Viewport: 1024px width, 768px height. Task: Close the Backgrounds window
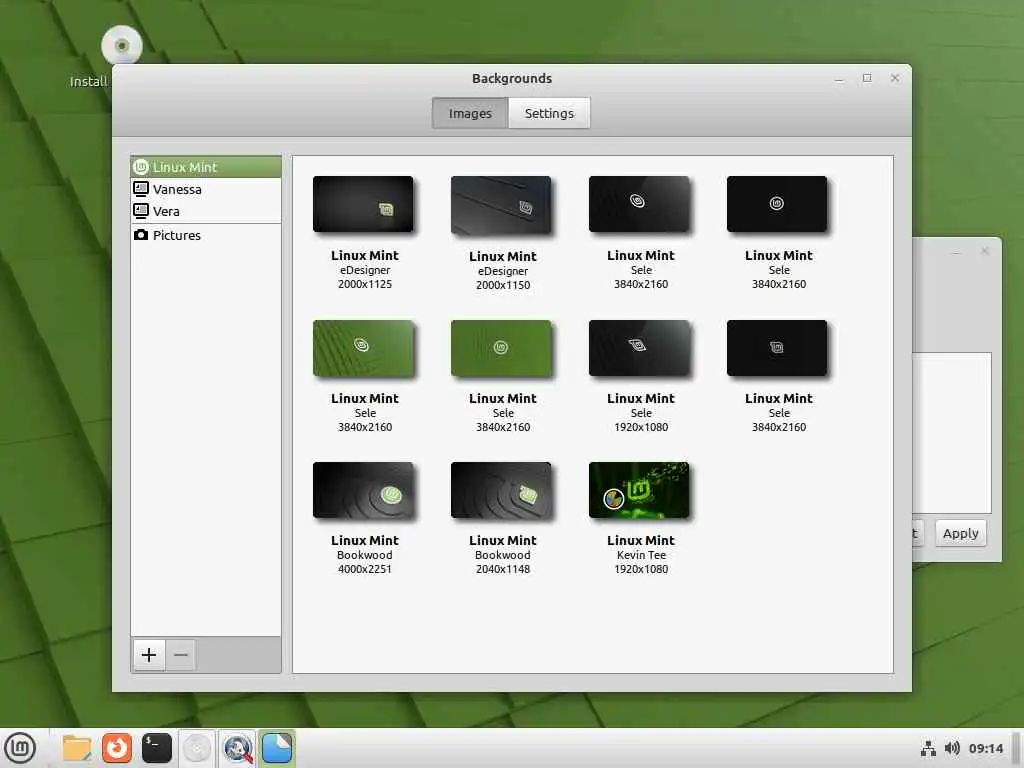click(895, 78)
